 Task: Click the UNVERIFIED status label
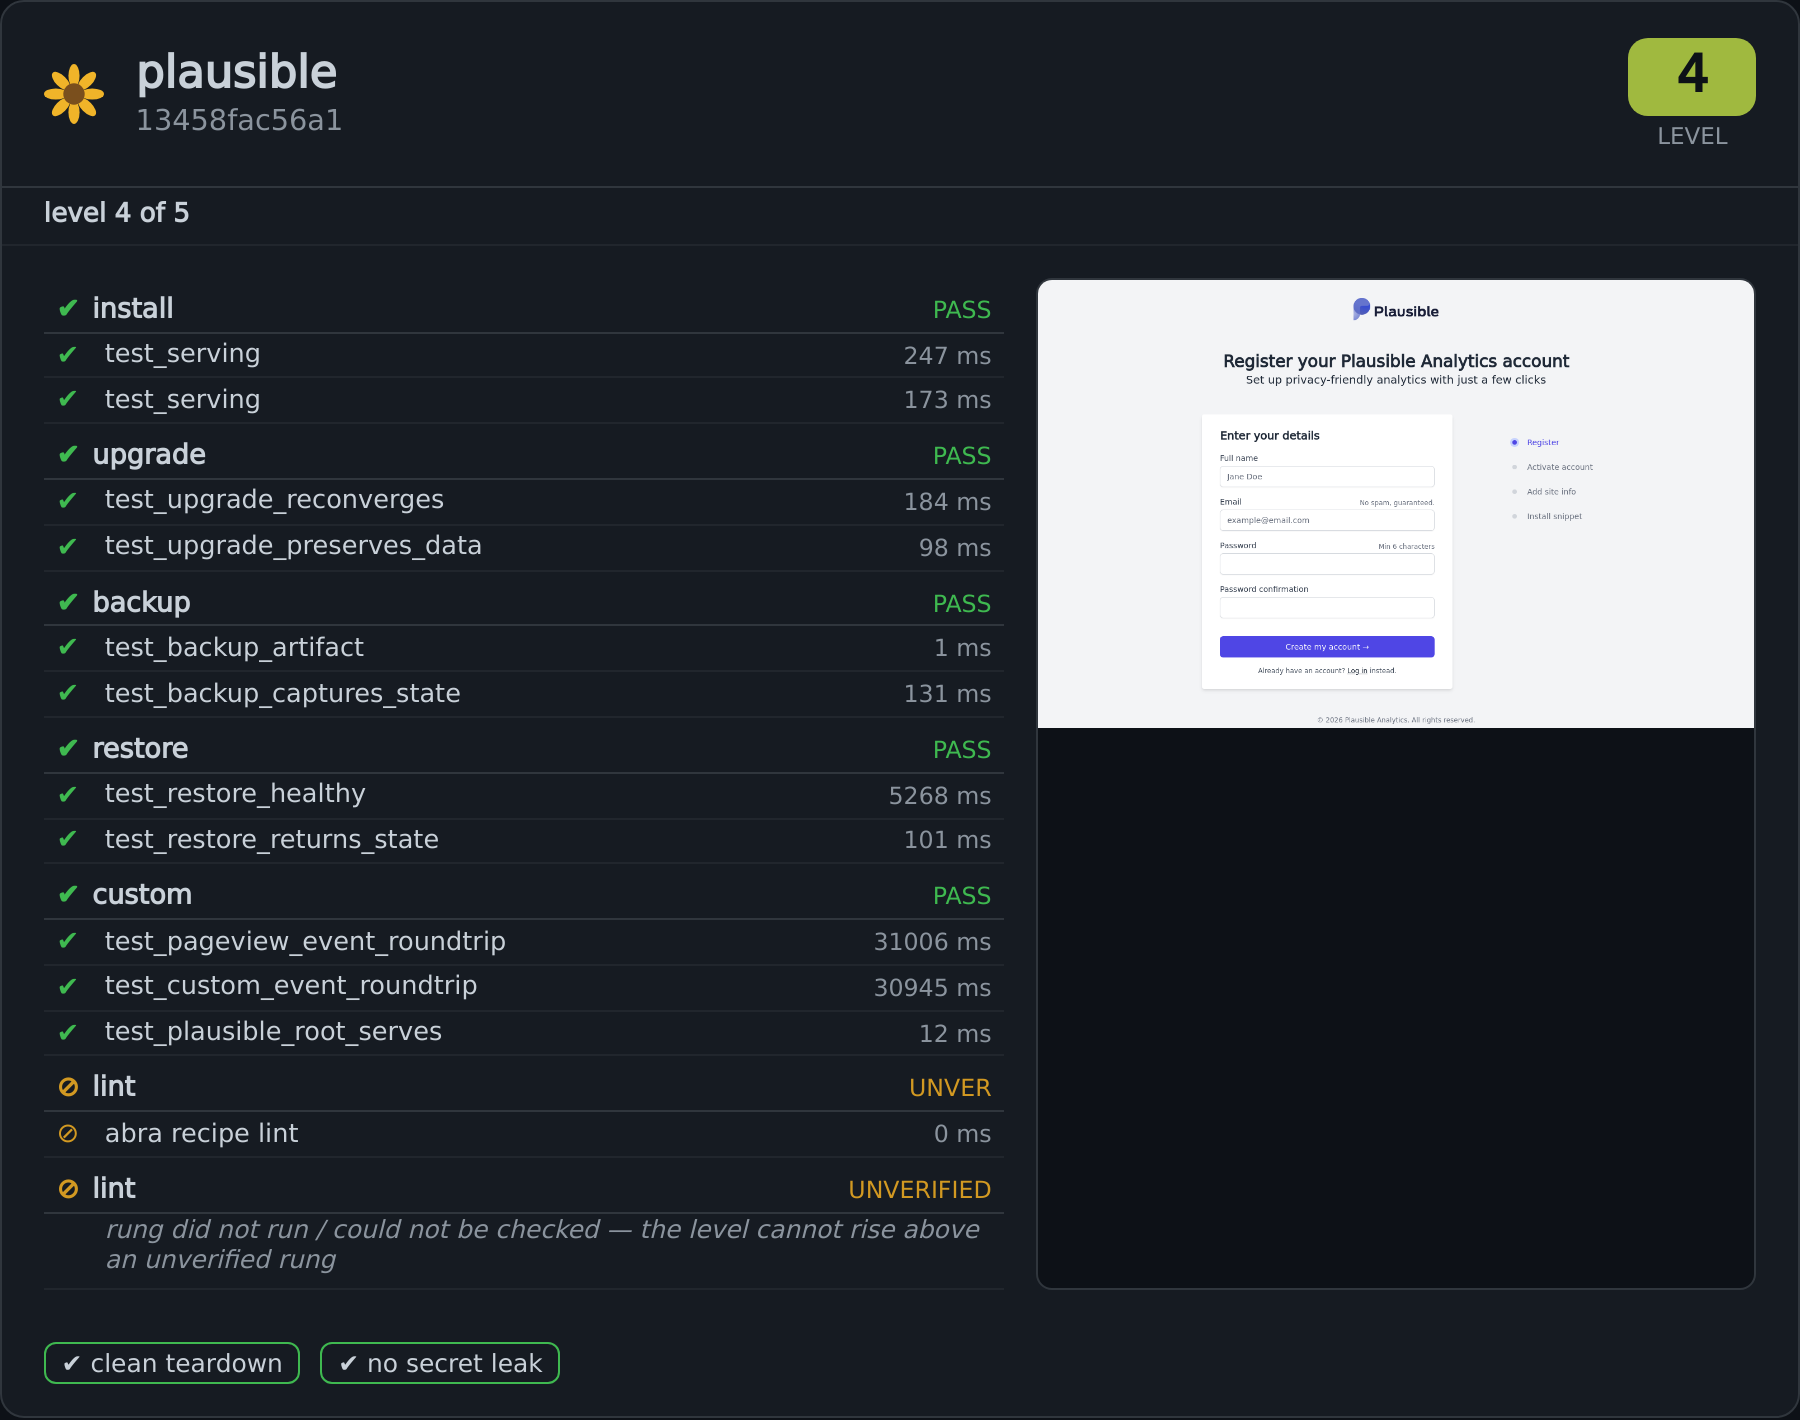(x=920, y=1190)
